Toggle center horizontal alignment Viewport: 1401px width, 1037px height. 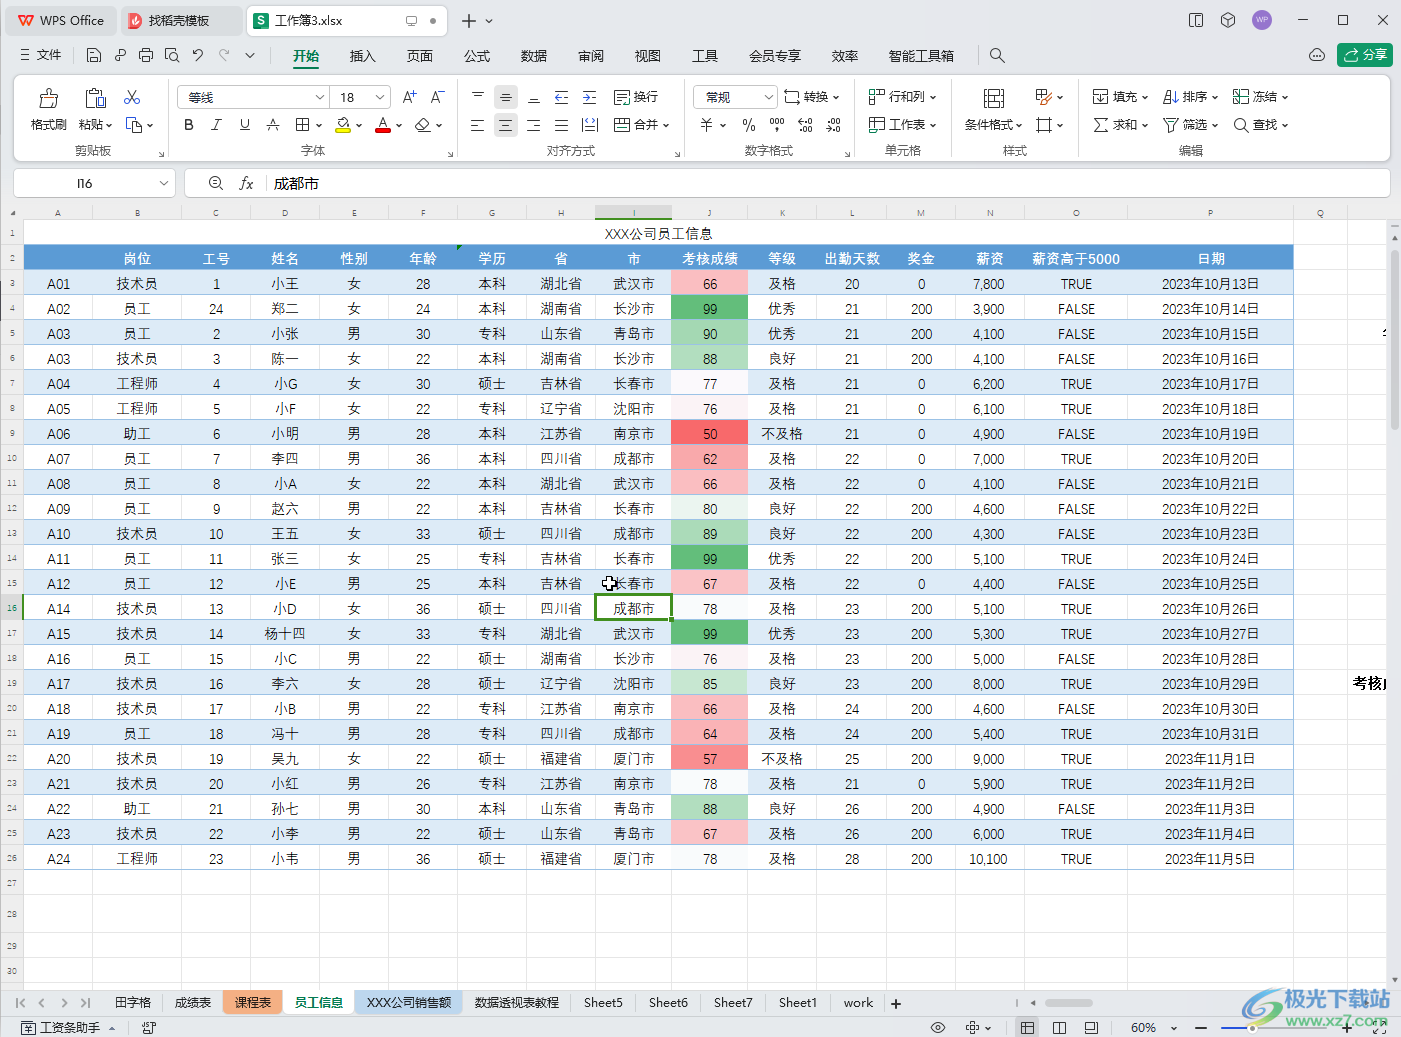[506, 125]
